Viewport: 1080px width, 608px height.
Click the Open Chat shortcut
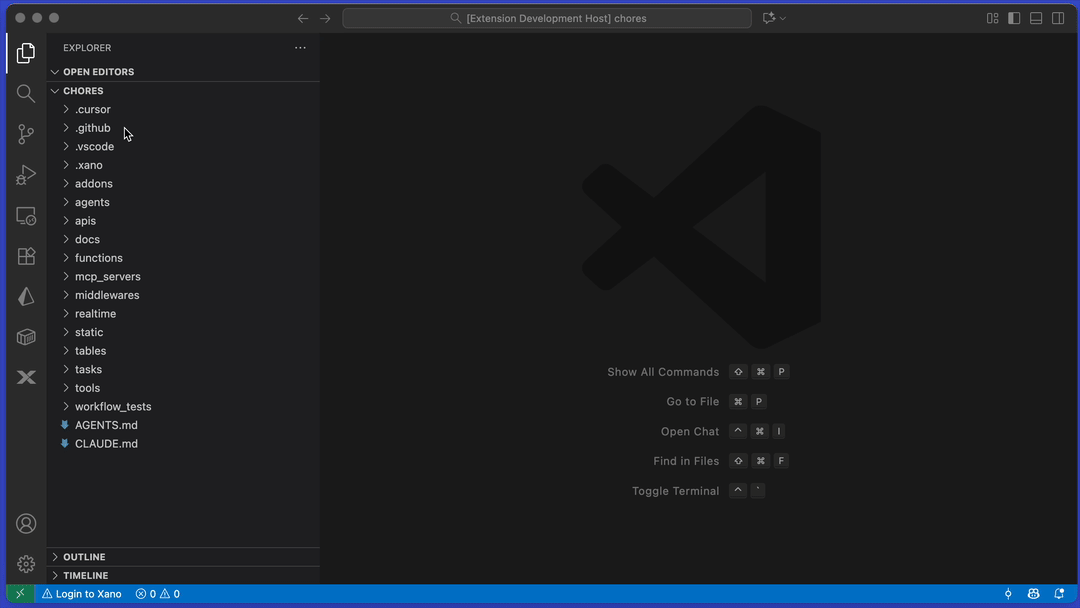point(723,432)
